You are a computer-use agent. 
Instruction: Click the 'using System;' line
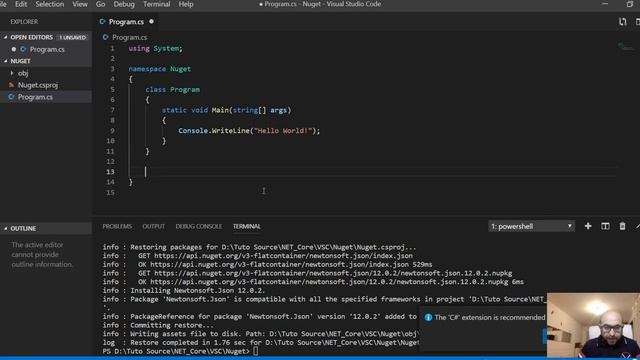click(156, 49)
